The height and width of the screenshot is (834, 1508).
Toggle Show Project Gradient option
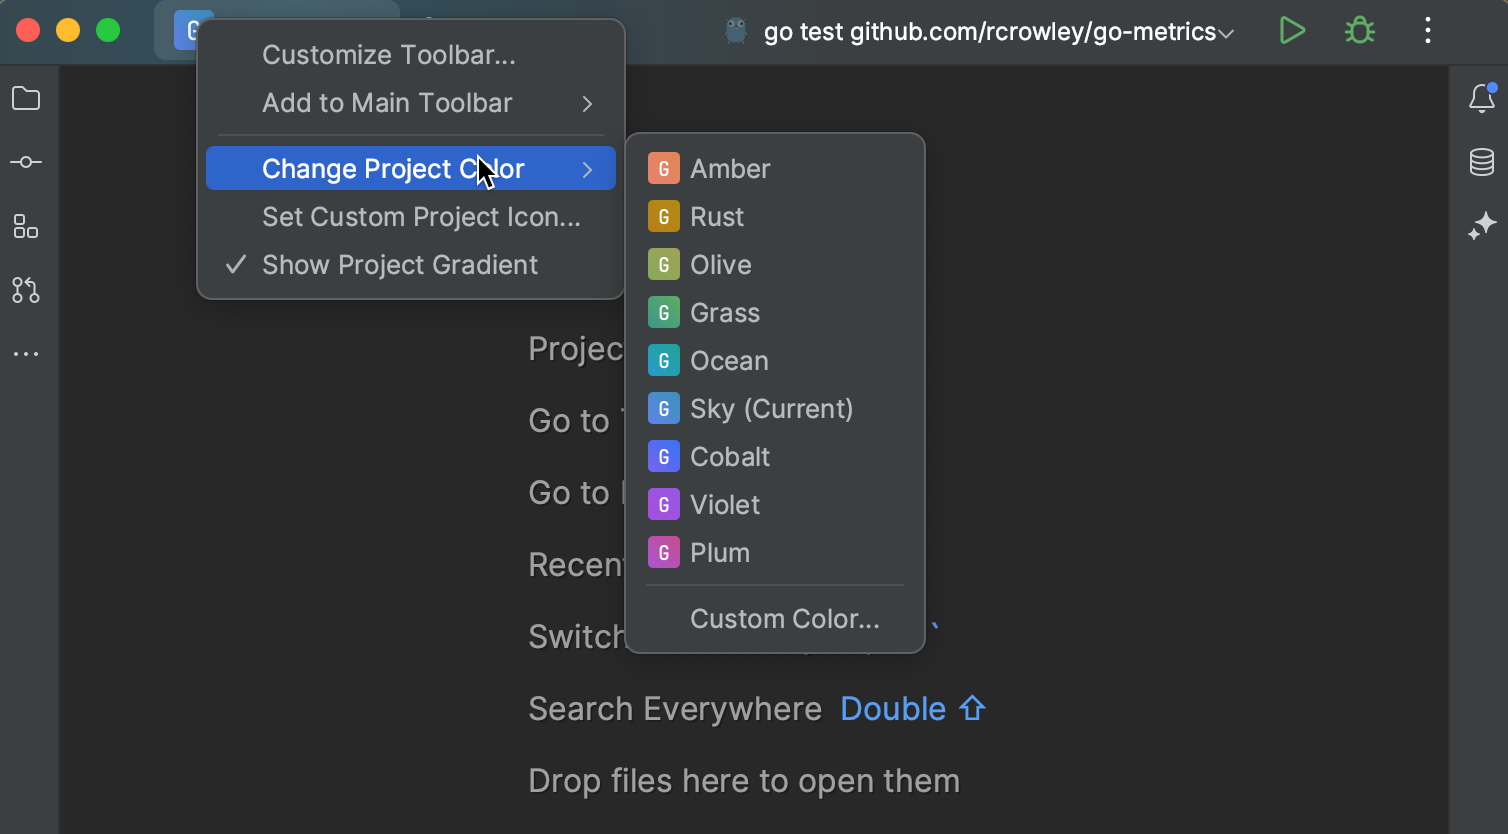coord(399,265)
